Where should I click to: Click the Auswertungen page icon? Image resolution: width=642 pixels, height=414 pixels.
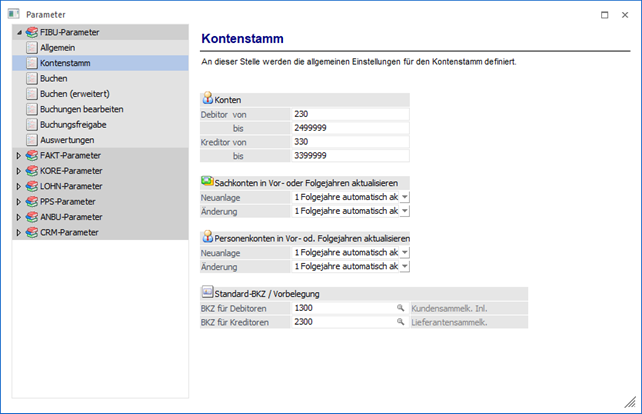pyautogui.click(x=32, y=138)
